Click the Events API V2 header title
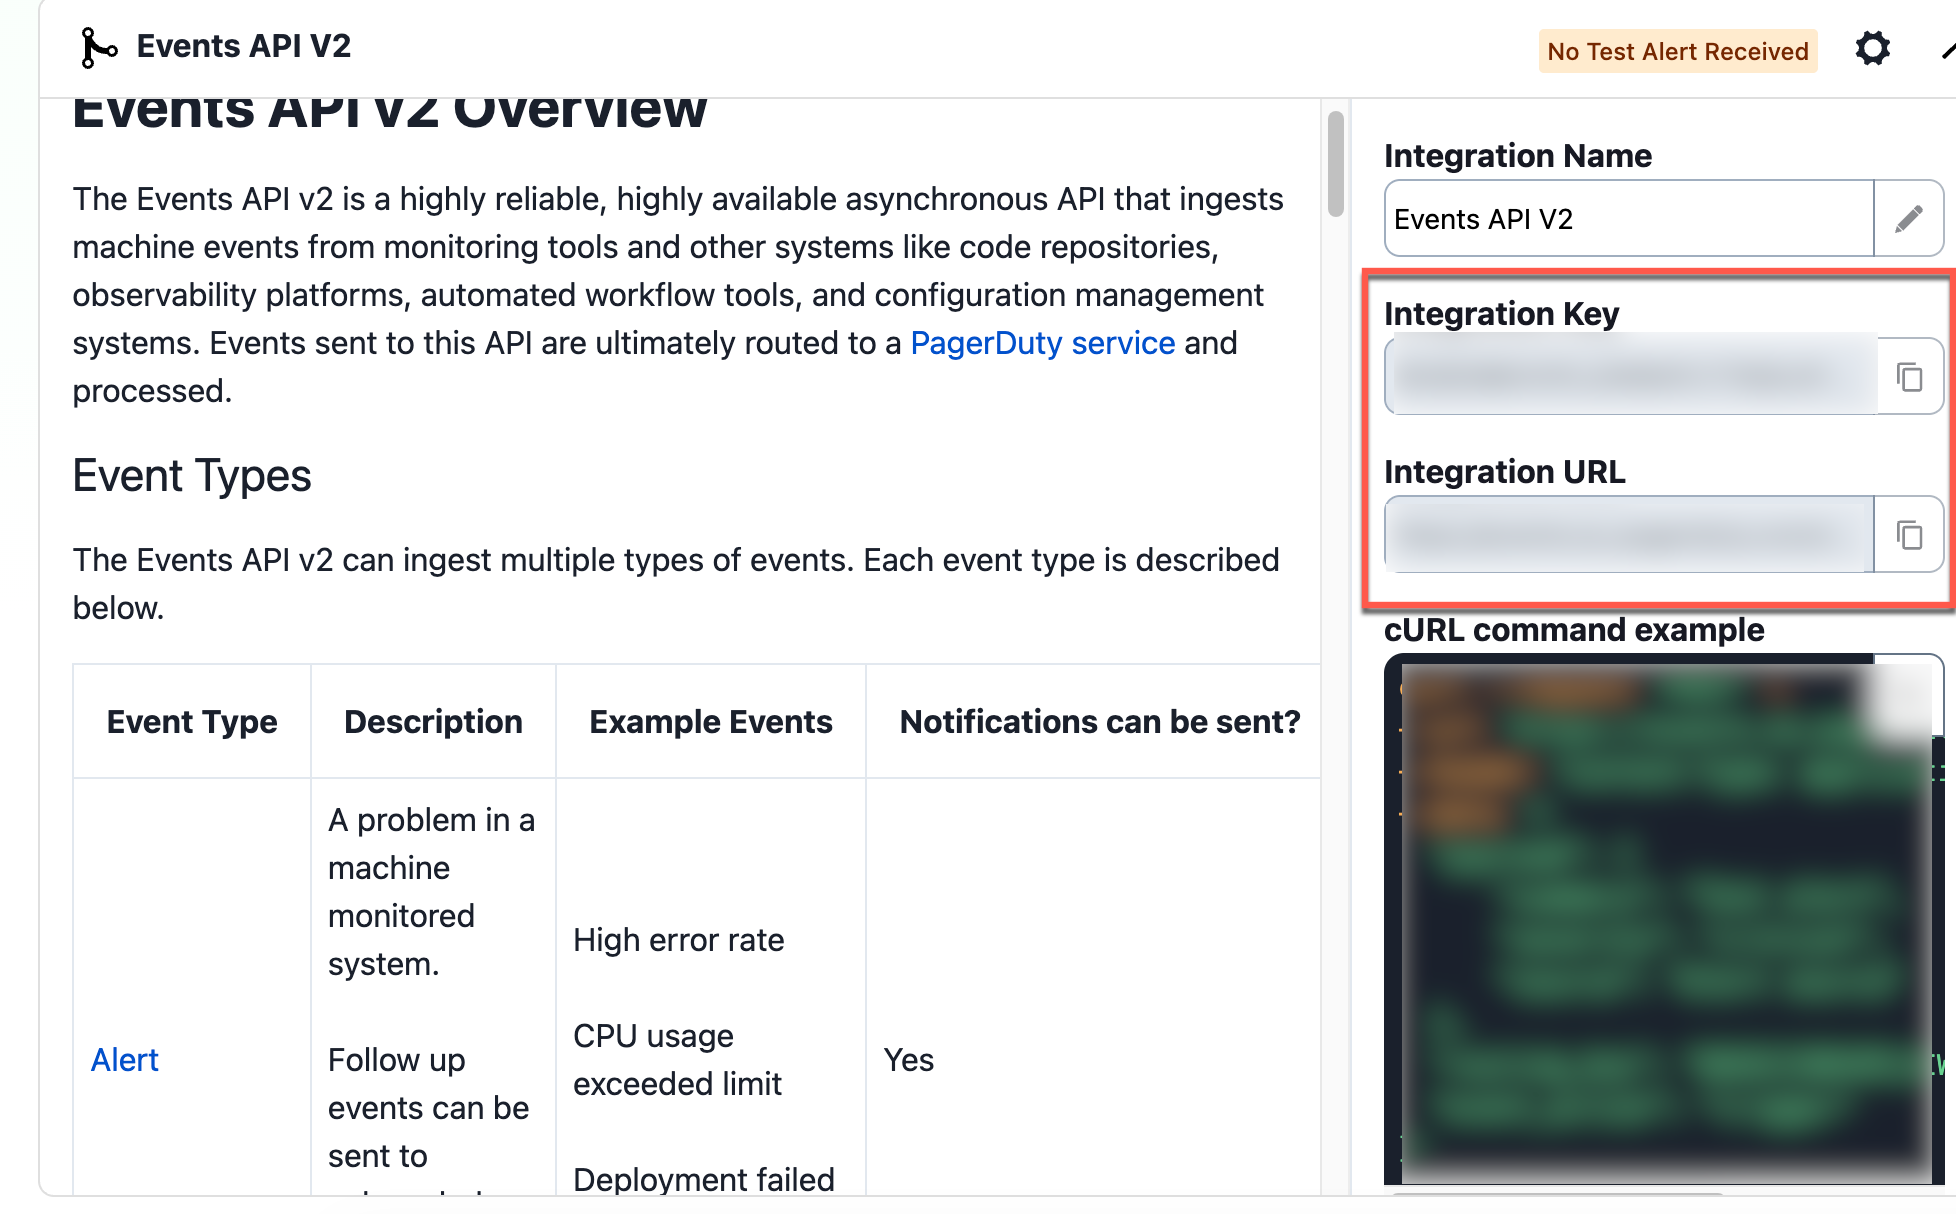Screen dimensions: 1956x1214 coord(243,46)
